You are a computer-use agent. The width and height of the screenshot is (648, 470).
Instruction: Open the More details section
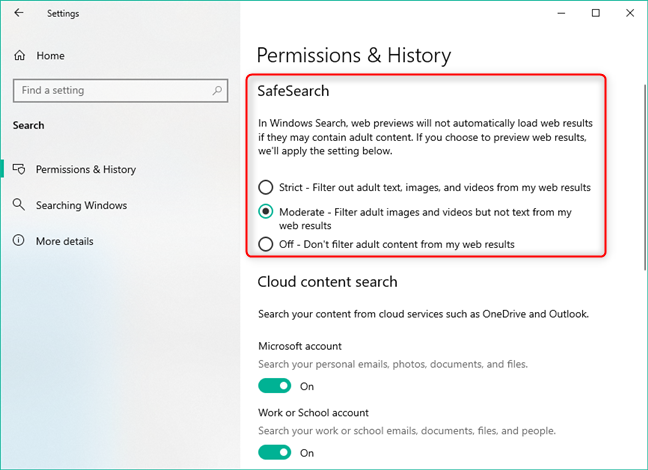[x=64, y=241]
